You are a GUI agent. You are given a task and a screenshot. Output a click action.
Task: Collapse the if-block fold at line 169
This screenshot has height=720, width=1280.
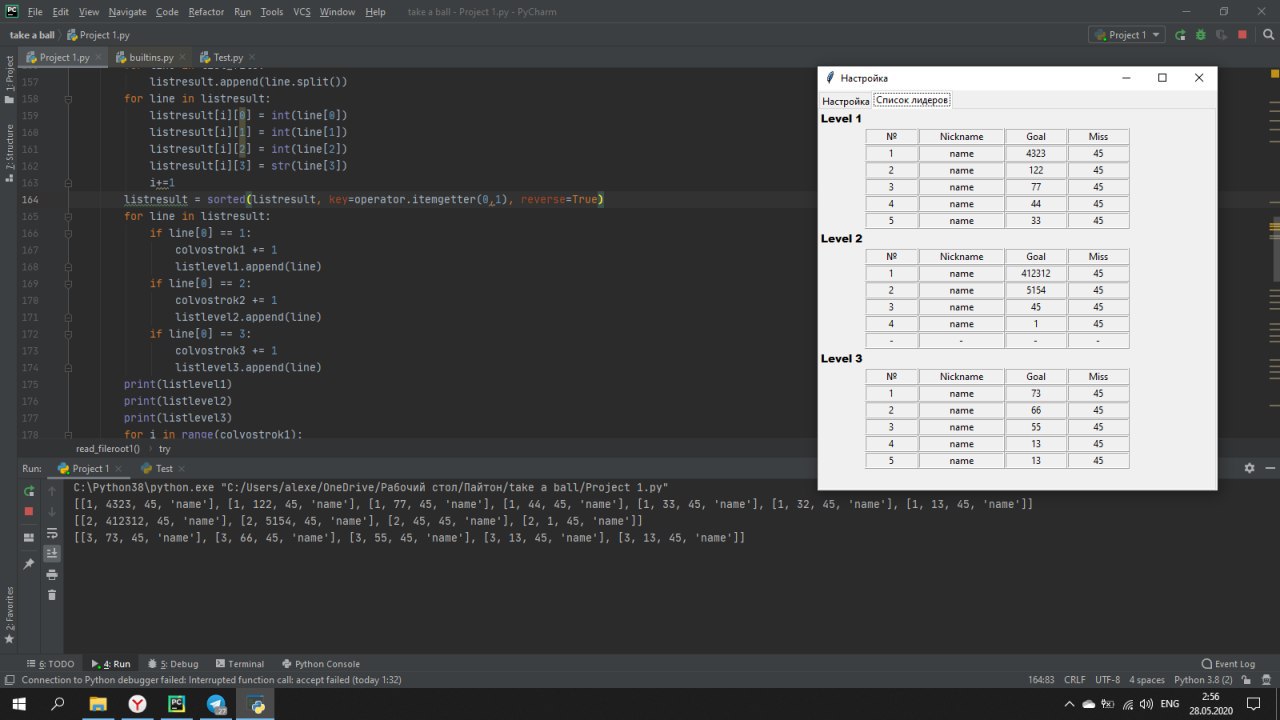point(68,283)
